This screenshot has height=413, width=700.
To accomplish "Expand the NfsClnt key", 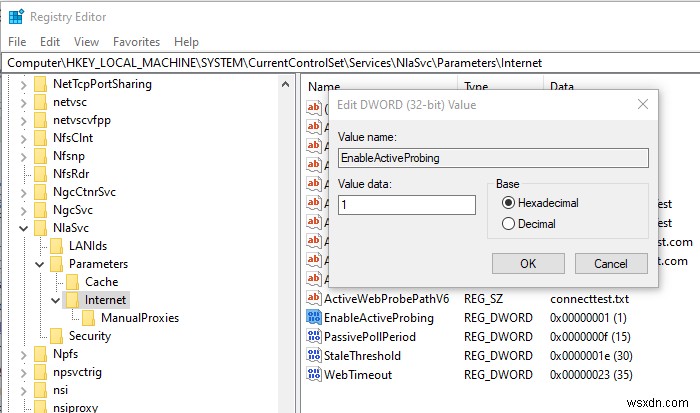I will pos(24,138).
